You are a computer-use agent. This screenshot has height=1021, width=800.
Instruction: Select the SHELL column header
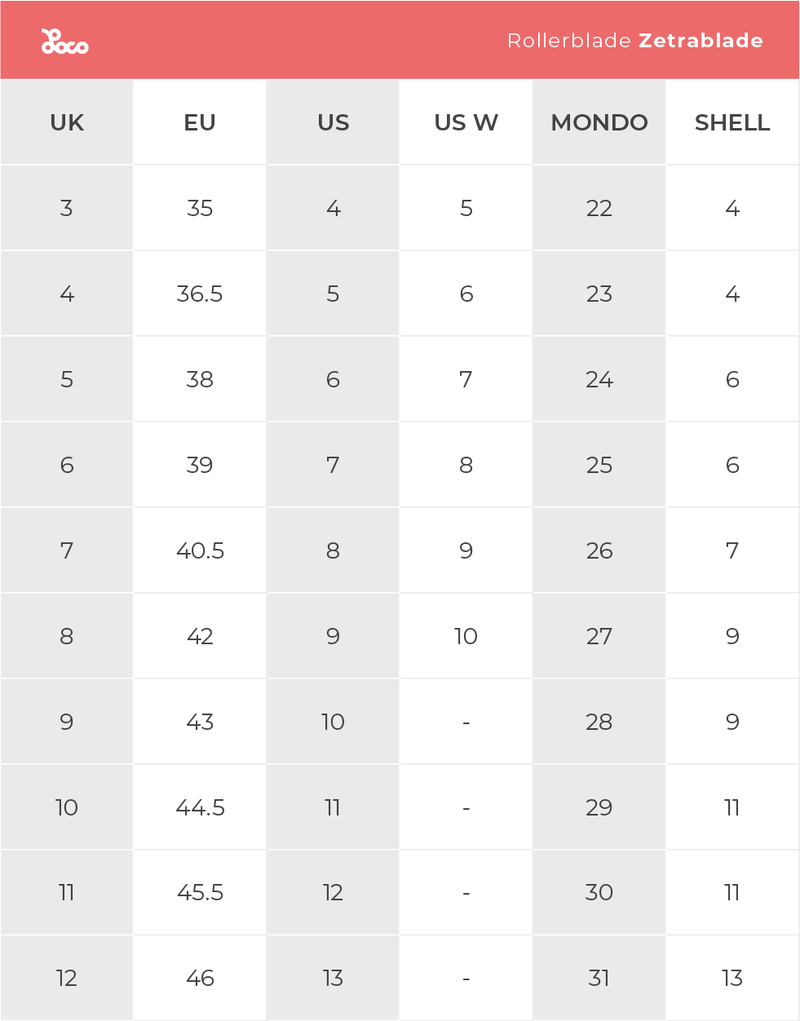[732, 123]
